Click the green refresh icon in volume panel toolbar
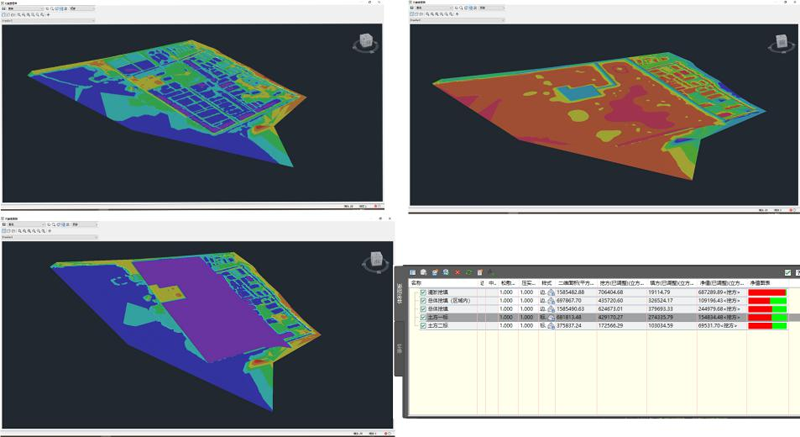The height and width of the screenshot is (437, 800). point(469,271)
